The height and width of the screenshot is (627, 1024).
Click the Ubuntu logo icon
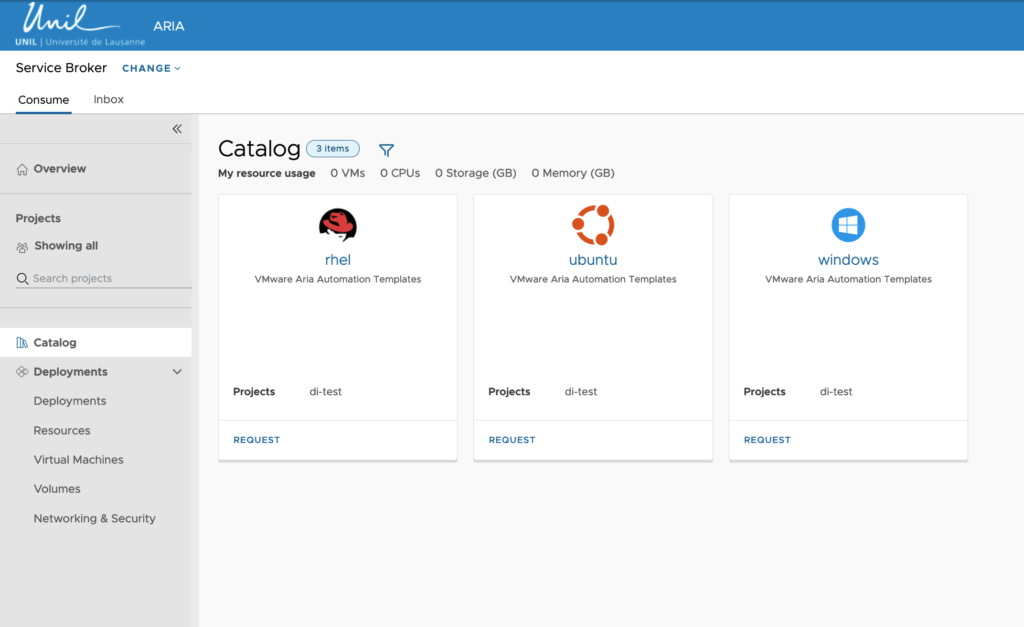pos(592,225)
